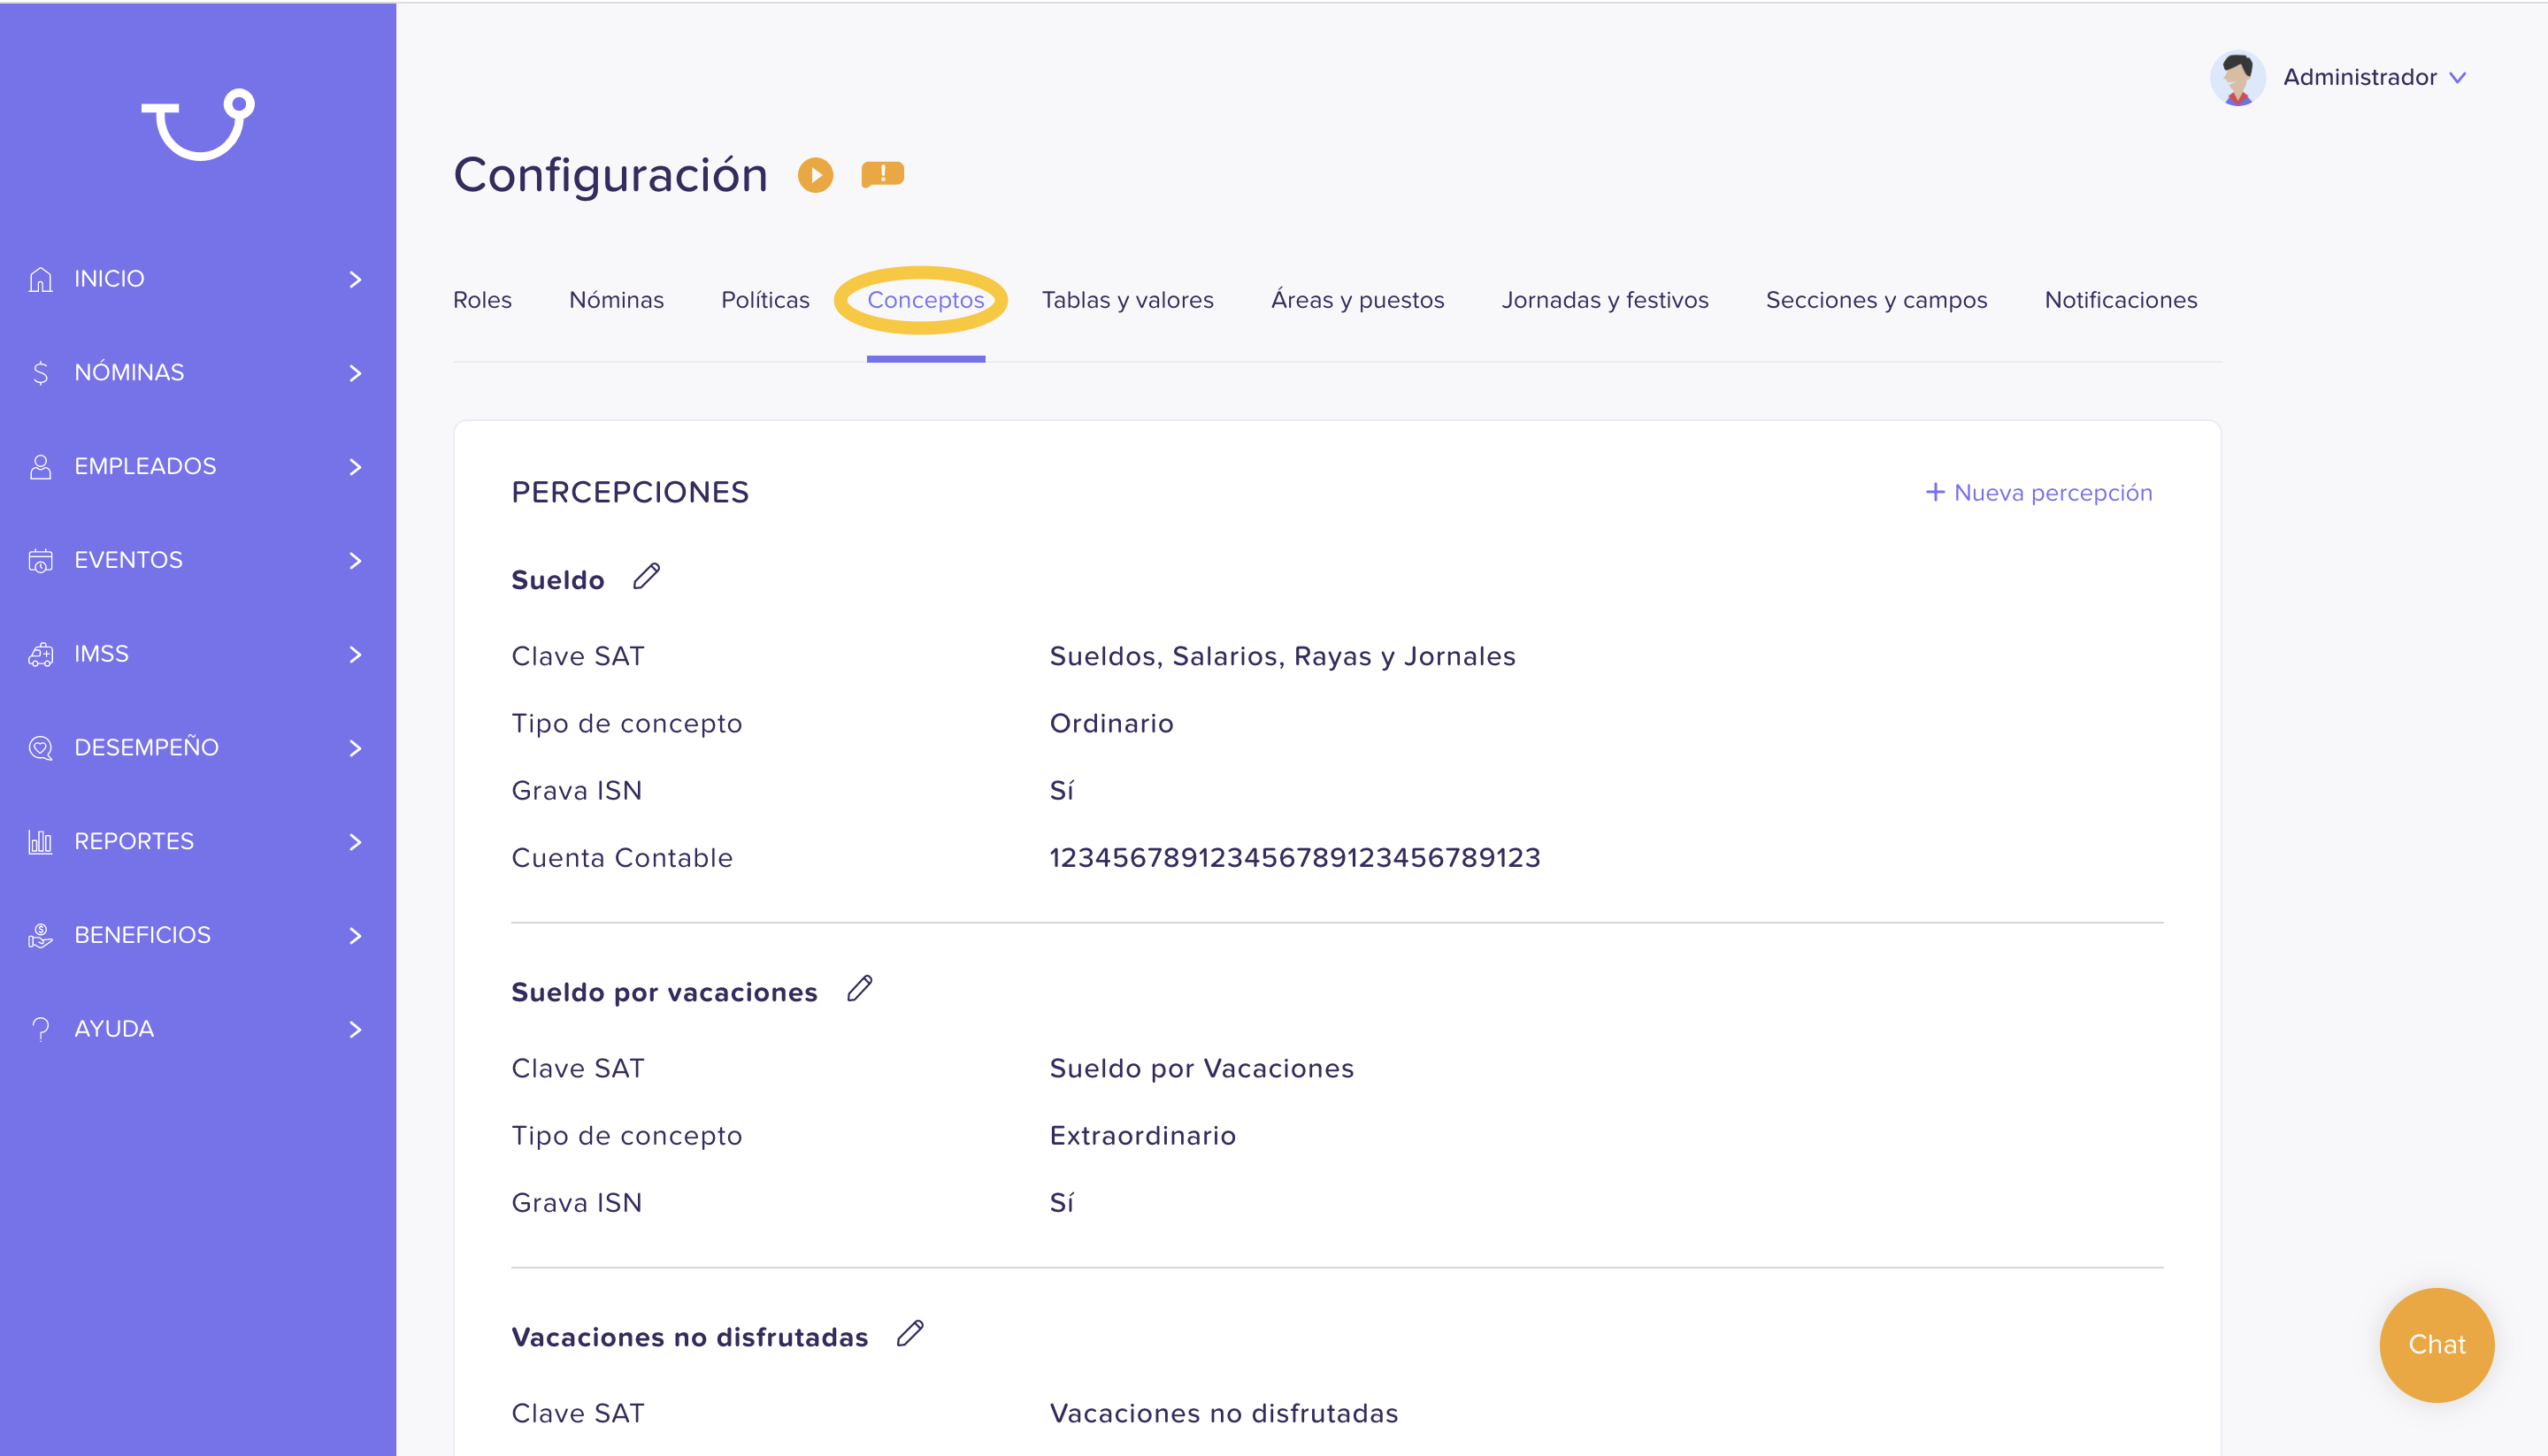Viewport: 2548px width, 1456px height.
Task: Expand the Desempeño sidebar chevron
Action: click(x=355, y=748)
